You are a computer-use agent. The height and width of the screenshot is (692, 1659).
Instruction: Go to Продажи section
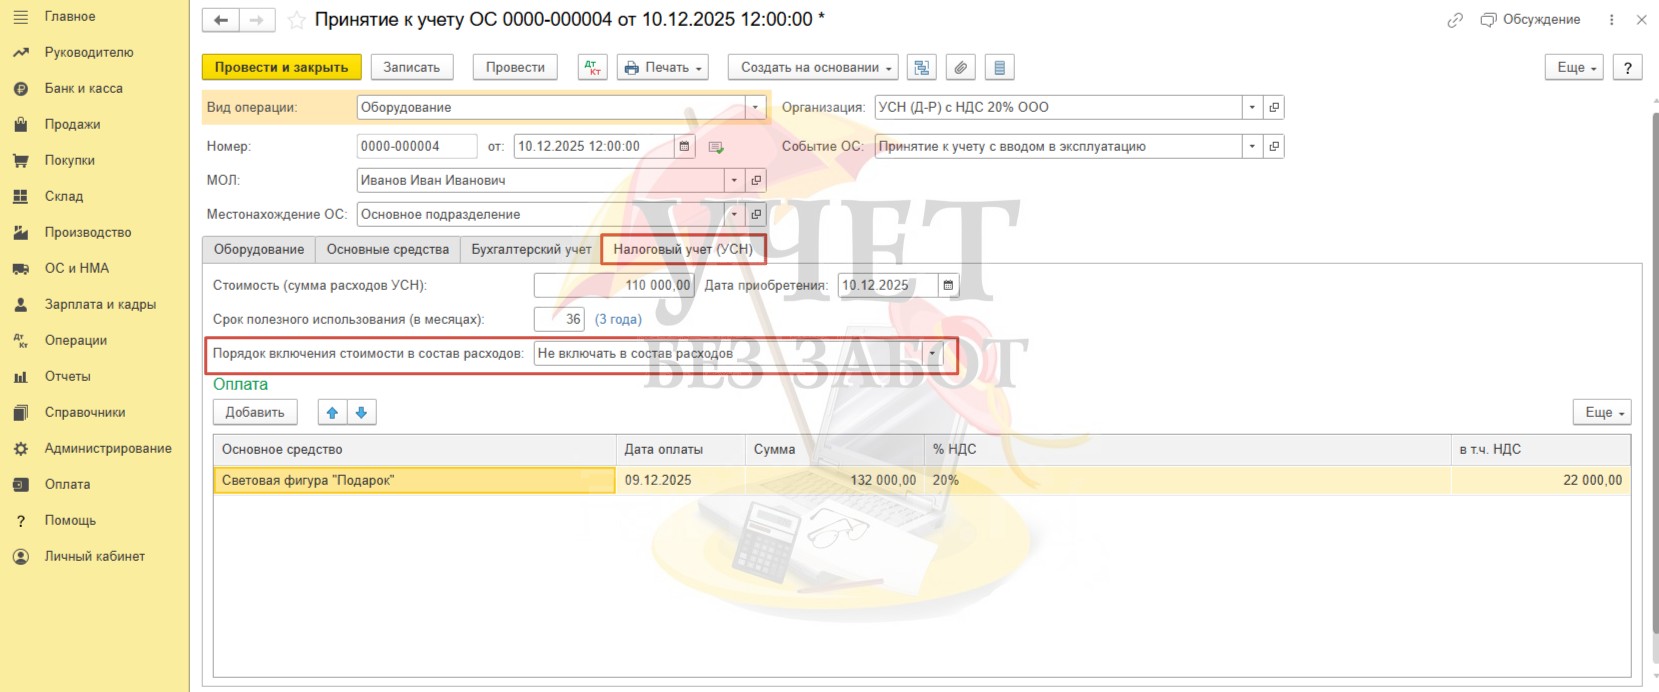pyautogui.click(x=72, y=124)
